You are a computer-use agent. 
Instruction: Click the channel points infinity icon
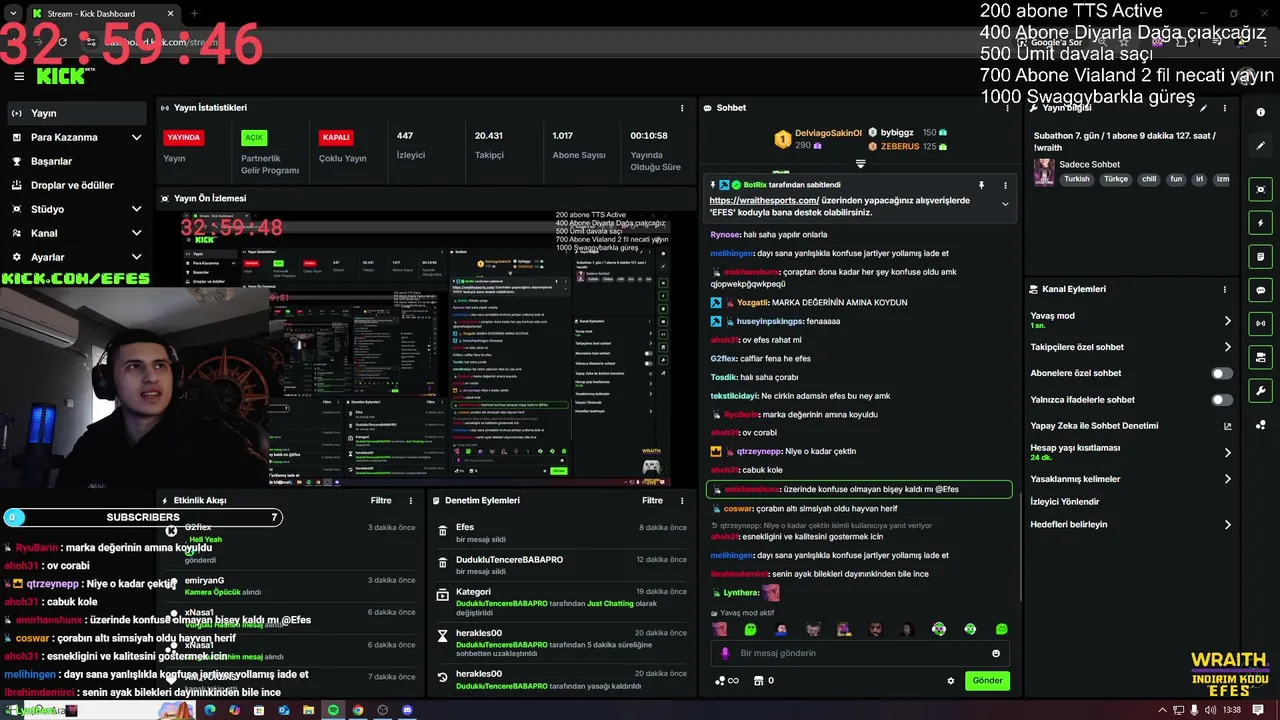(x=726, y=681)
